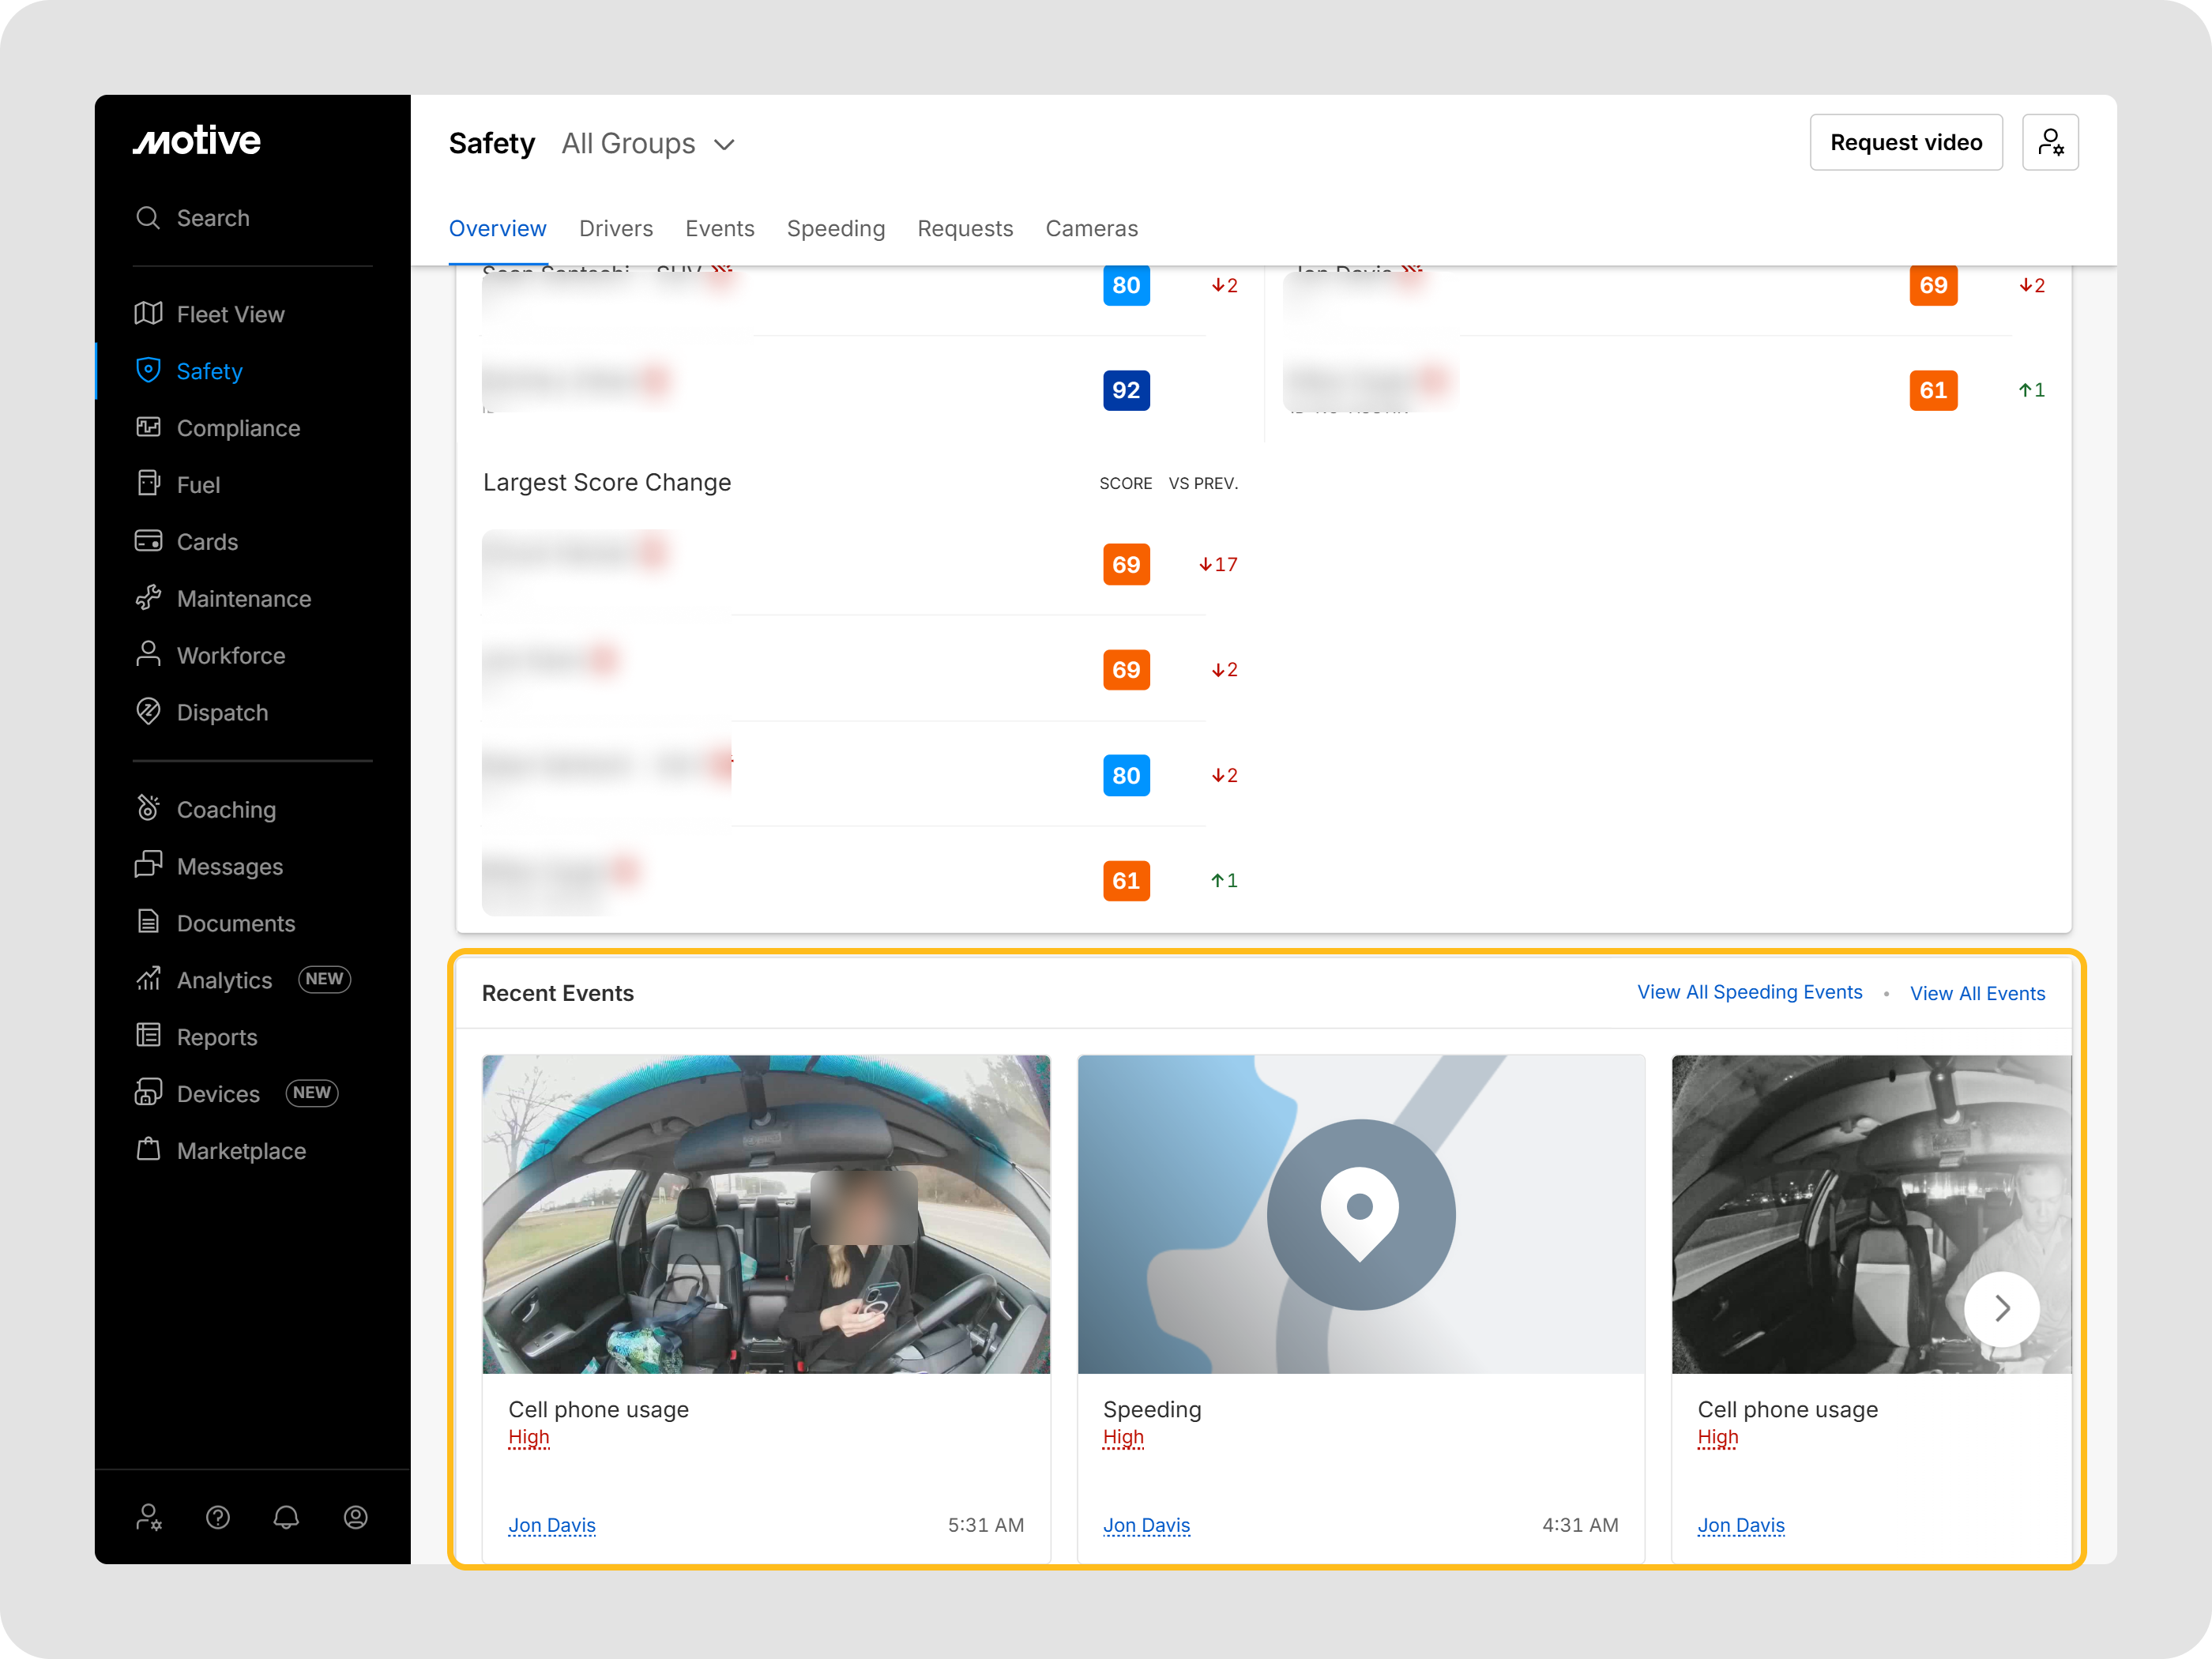The image size is (2212, 1659).
Task: Click the Coaching whistle icon
Action: (x=148, y=809)
